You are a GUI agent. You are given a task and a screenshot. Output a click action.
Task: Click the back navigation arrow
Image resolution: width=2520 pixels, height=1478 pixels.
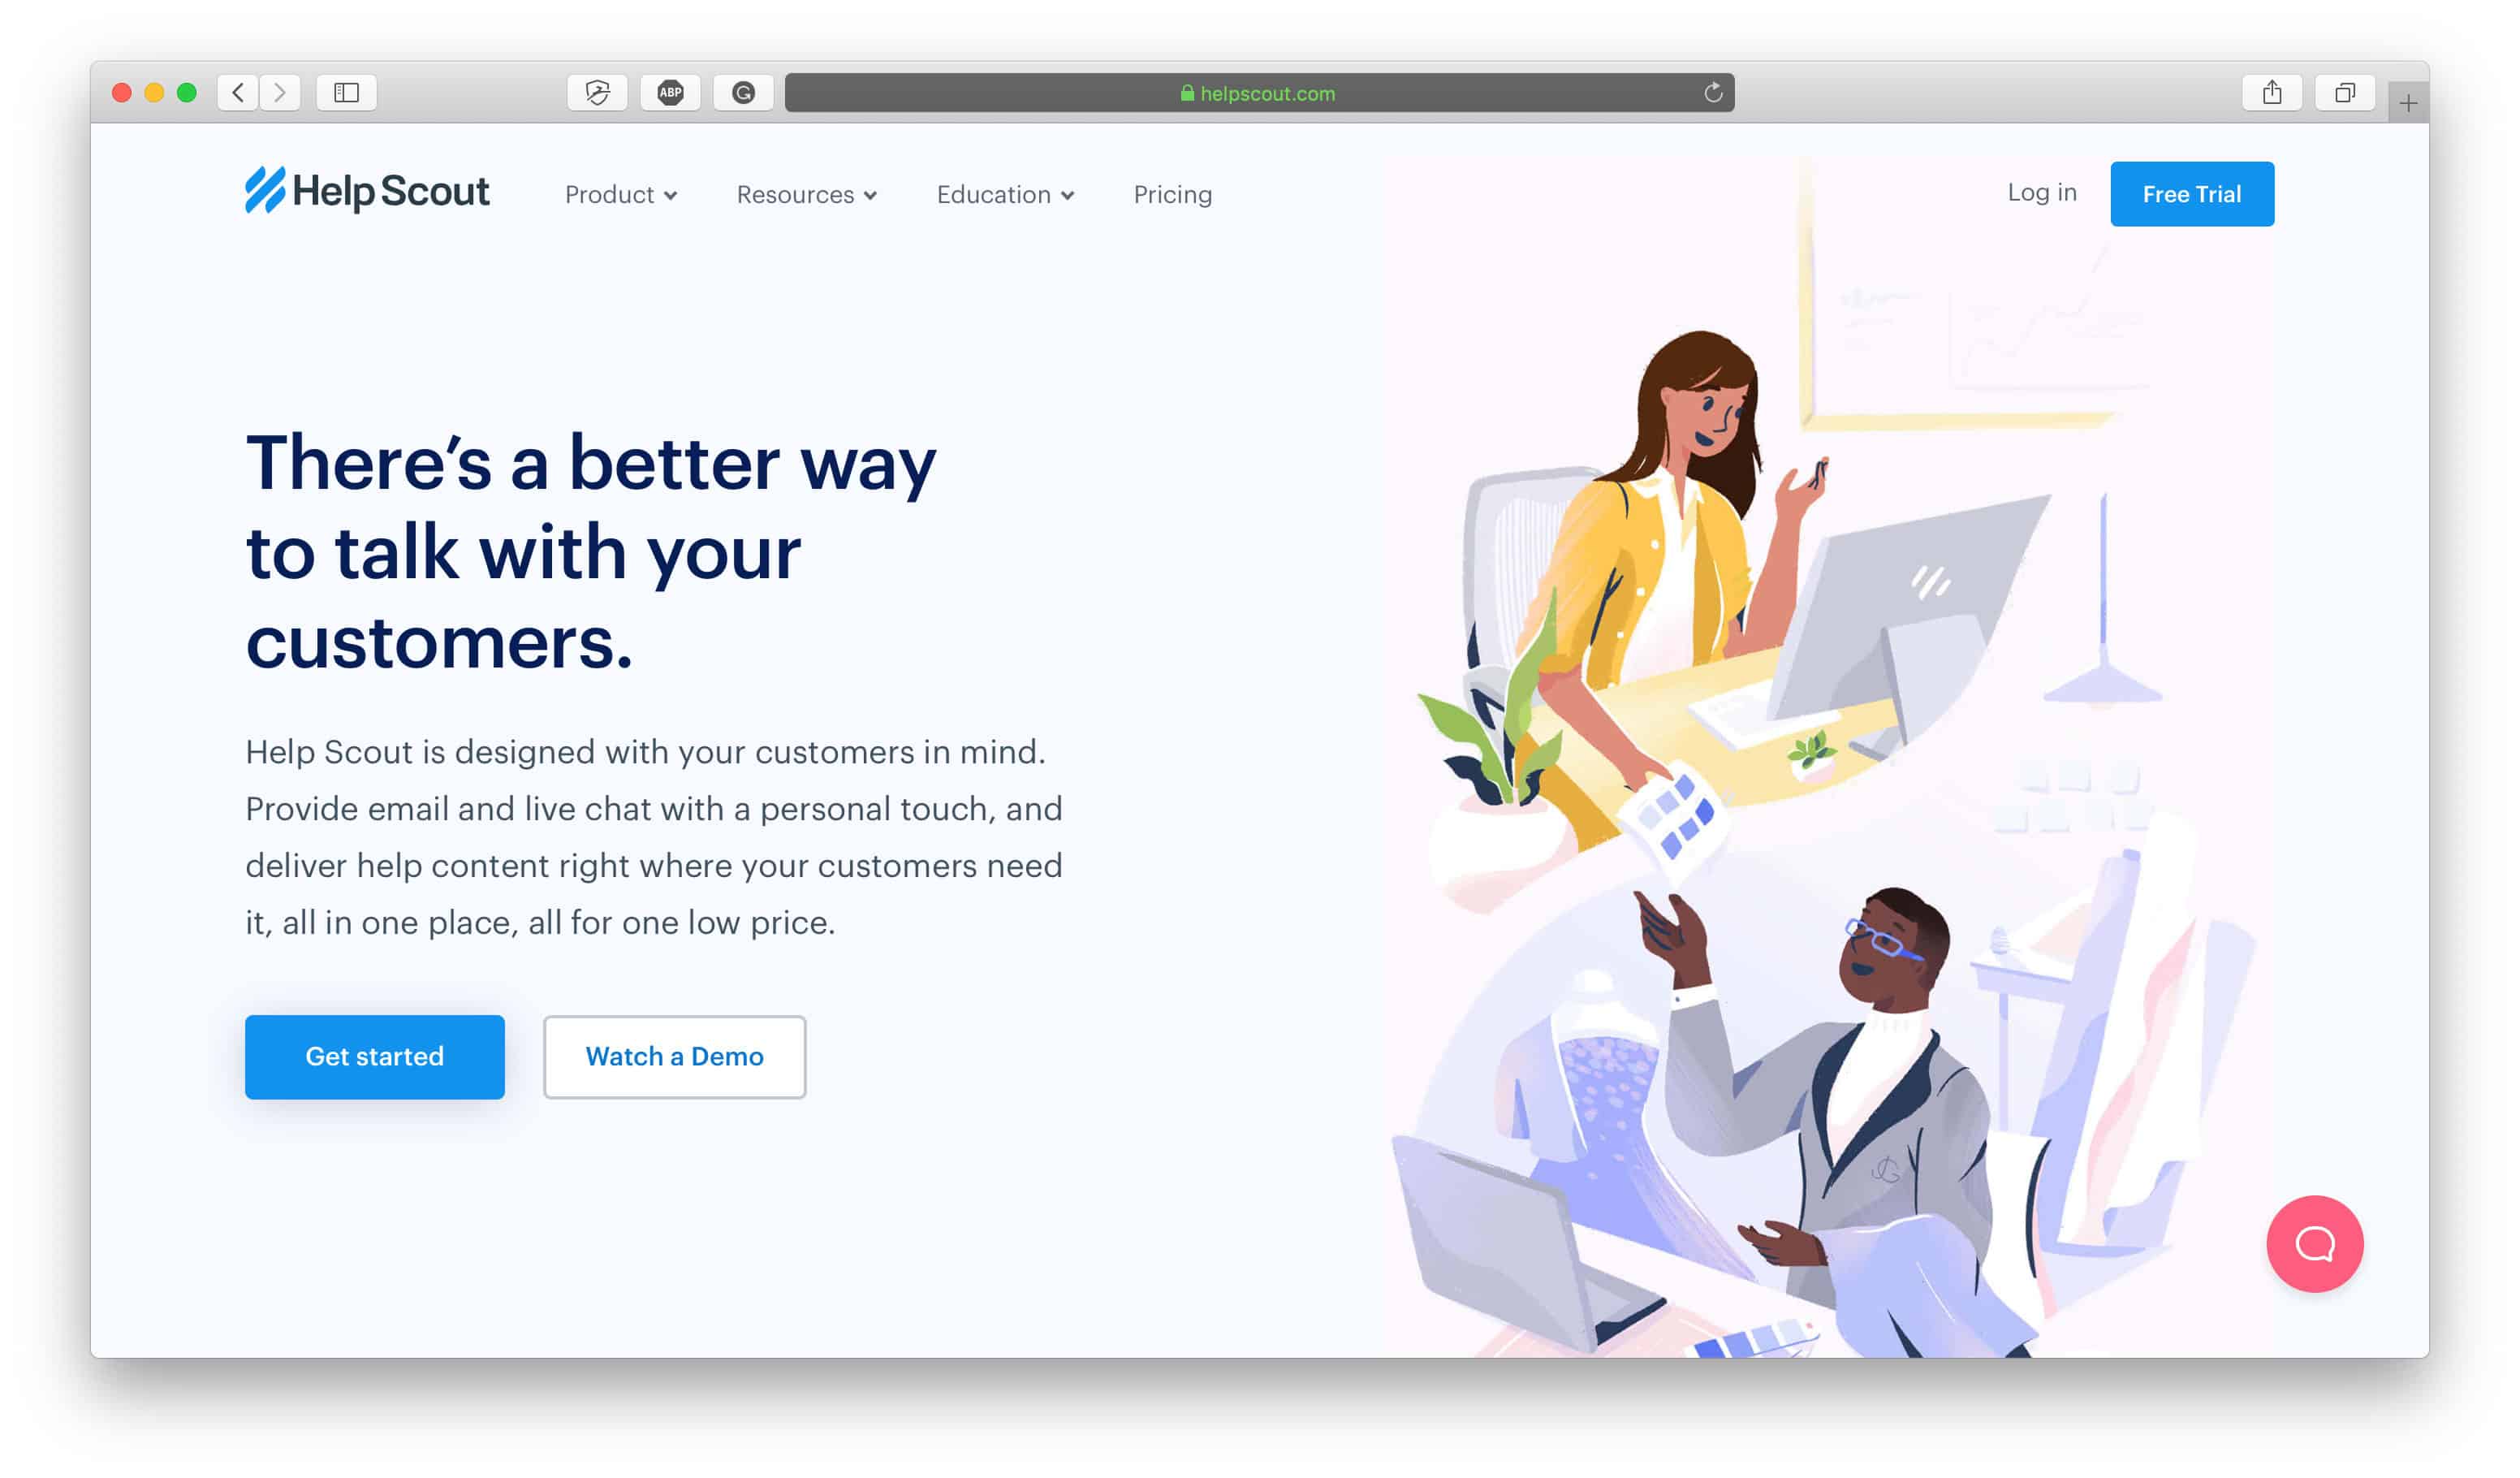[x=237, y=92]
